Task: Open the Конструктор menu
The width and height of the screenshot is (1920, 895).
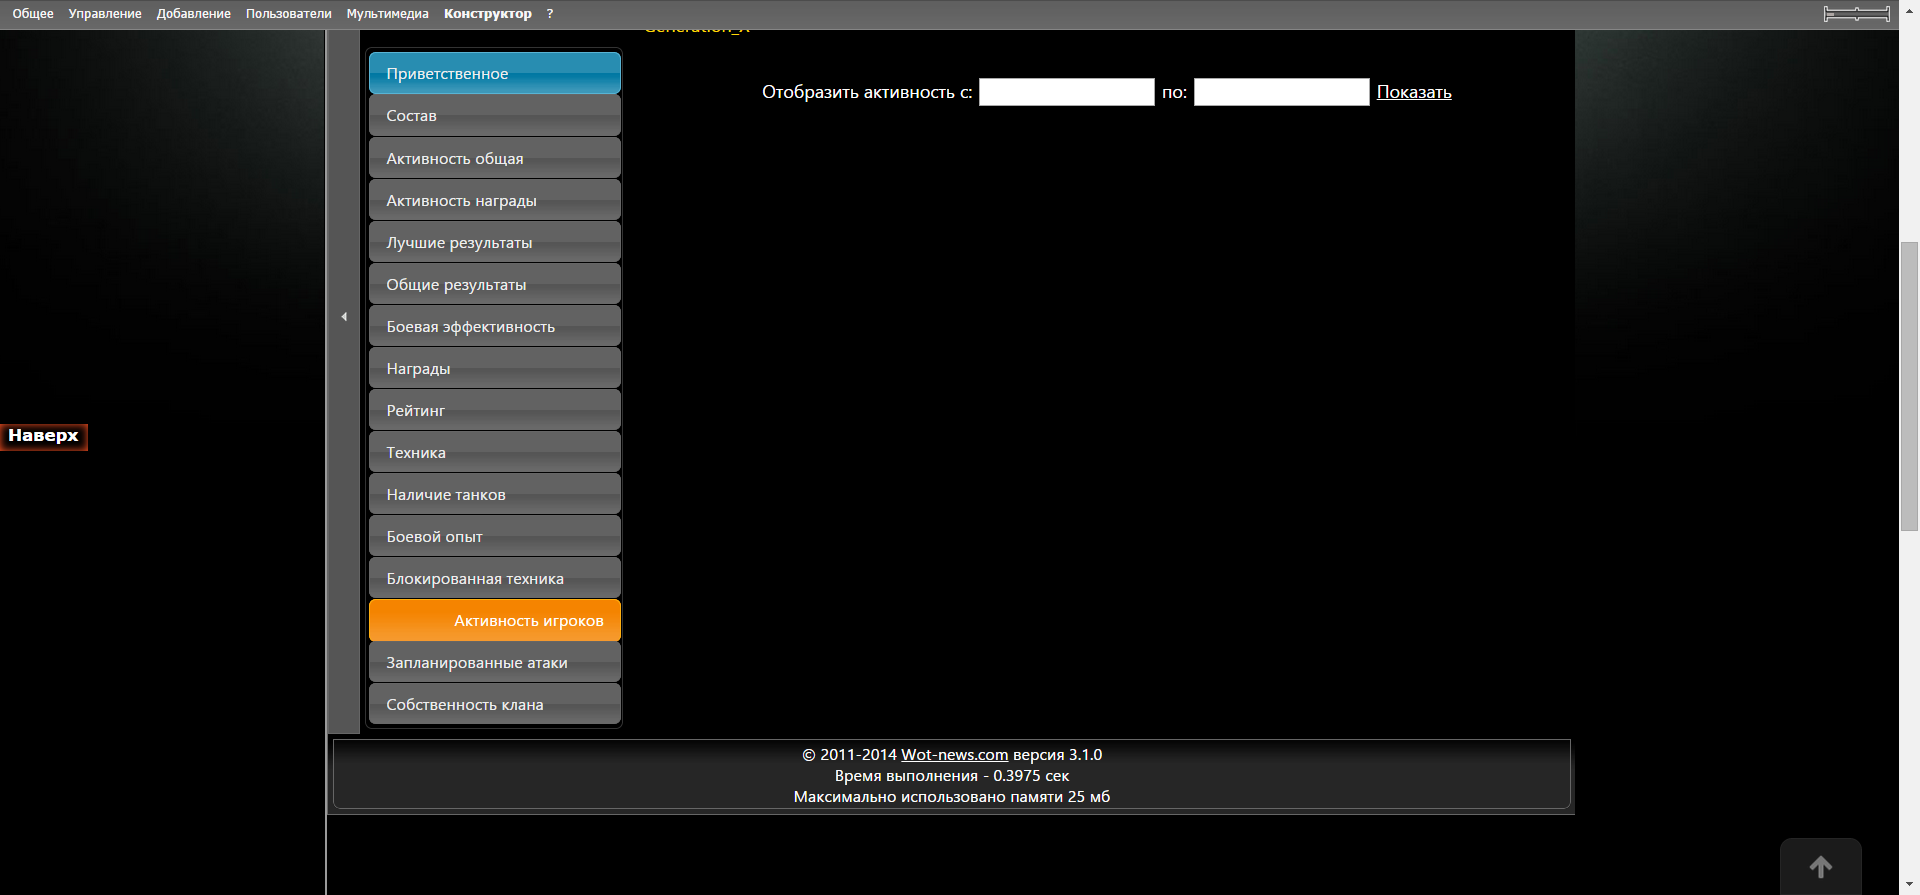Action: (487, 14)
